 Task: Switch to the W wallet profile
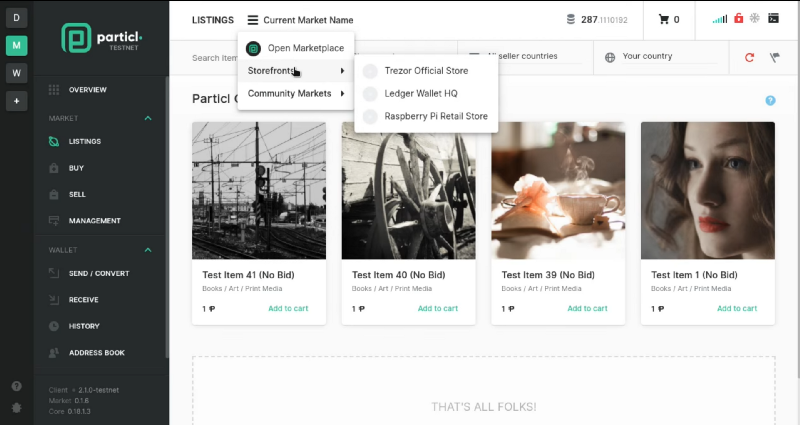pyautogui.click(x=16, y=73)
